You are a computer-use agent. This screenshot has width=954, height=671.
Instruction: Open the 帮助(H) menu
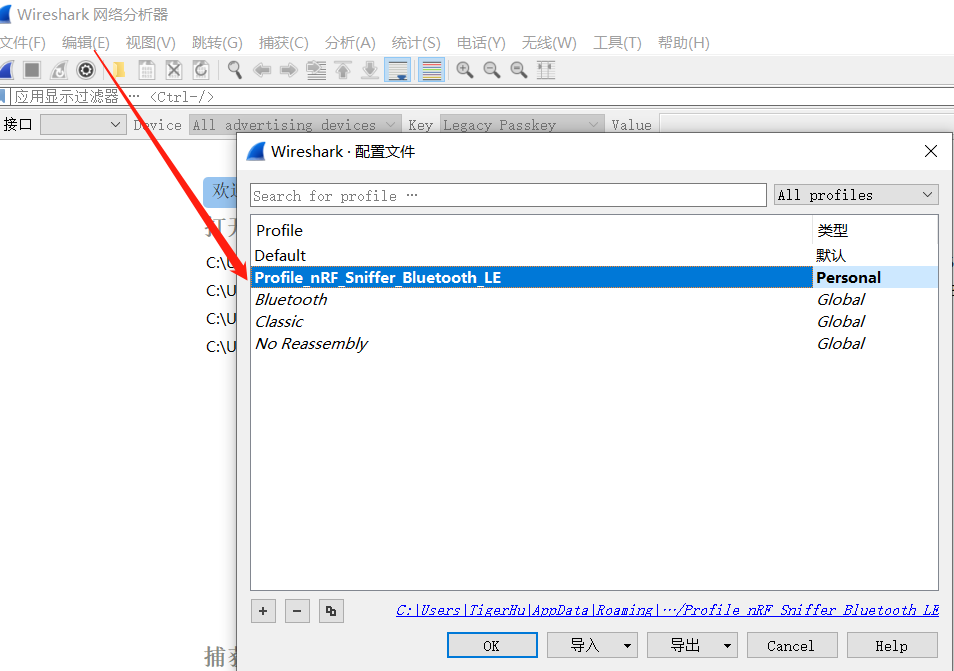(684, 43)
